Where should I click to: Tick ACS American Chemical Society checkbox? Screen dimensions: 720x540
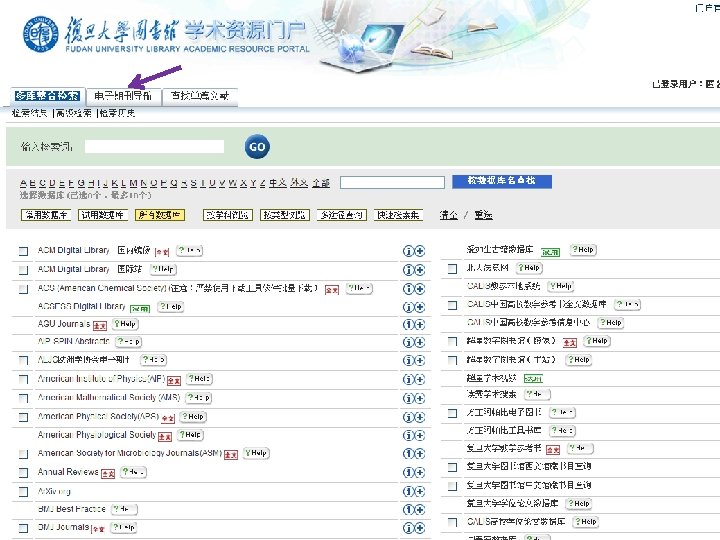coord(23,289)
